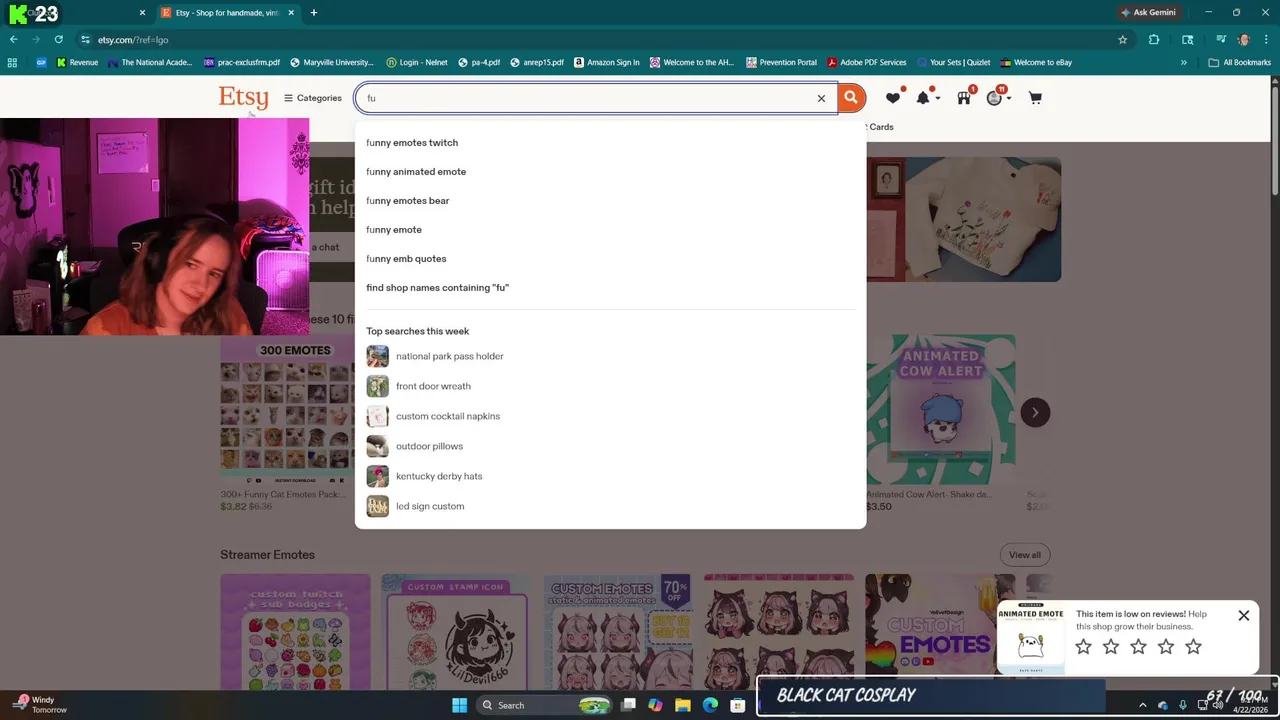Go back in the browser

(x=13, y=40)
